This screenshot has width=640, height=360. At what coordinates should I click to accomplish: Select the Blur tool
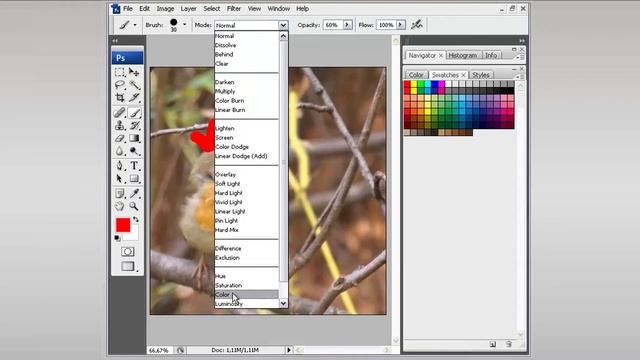tap(120, 151)
